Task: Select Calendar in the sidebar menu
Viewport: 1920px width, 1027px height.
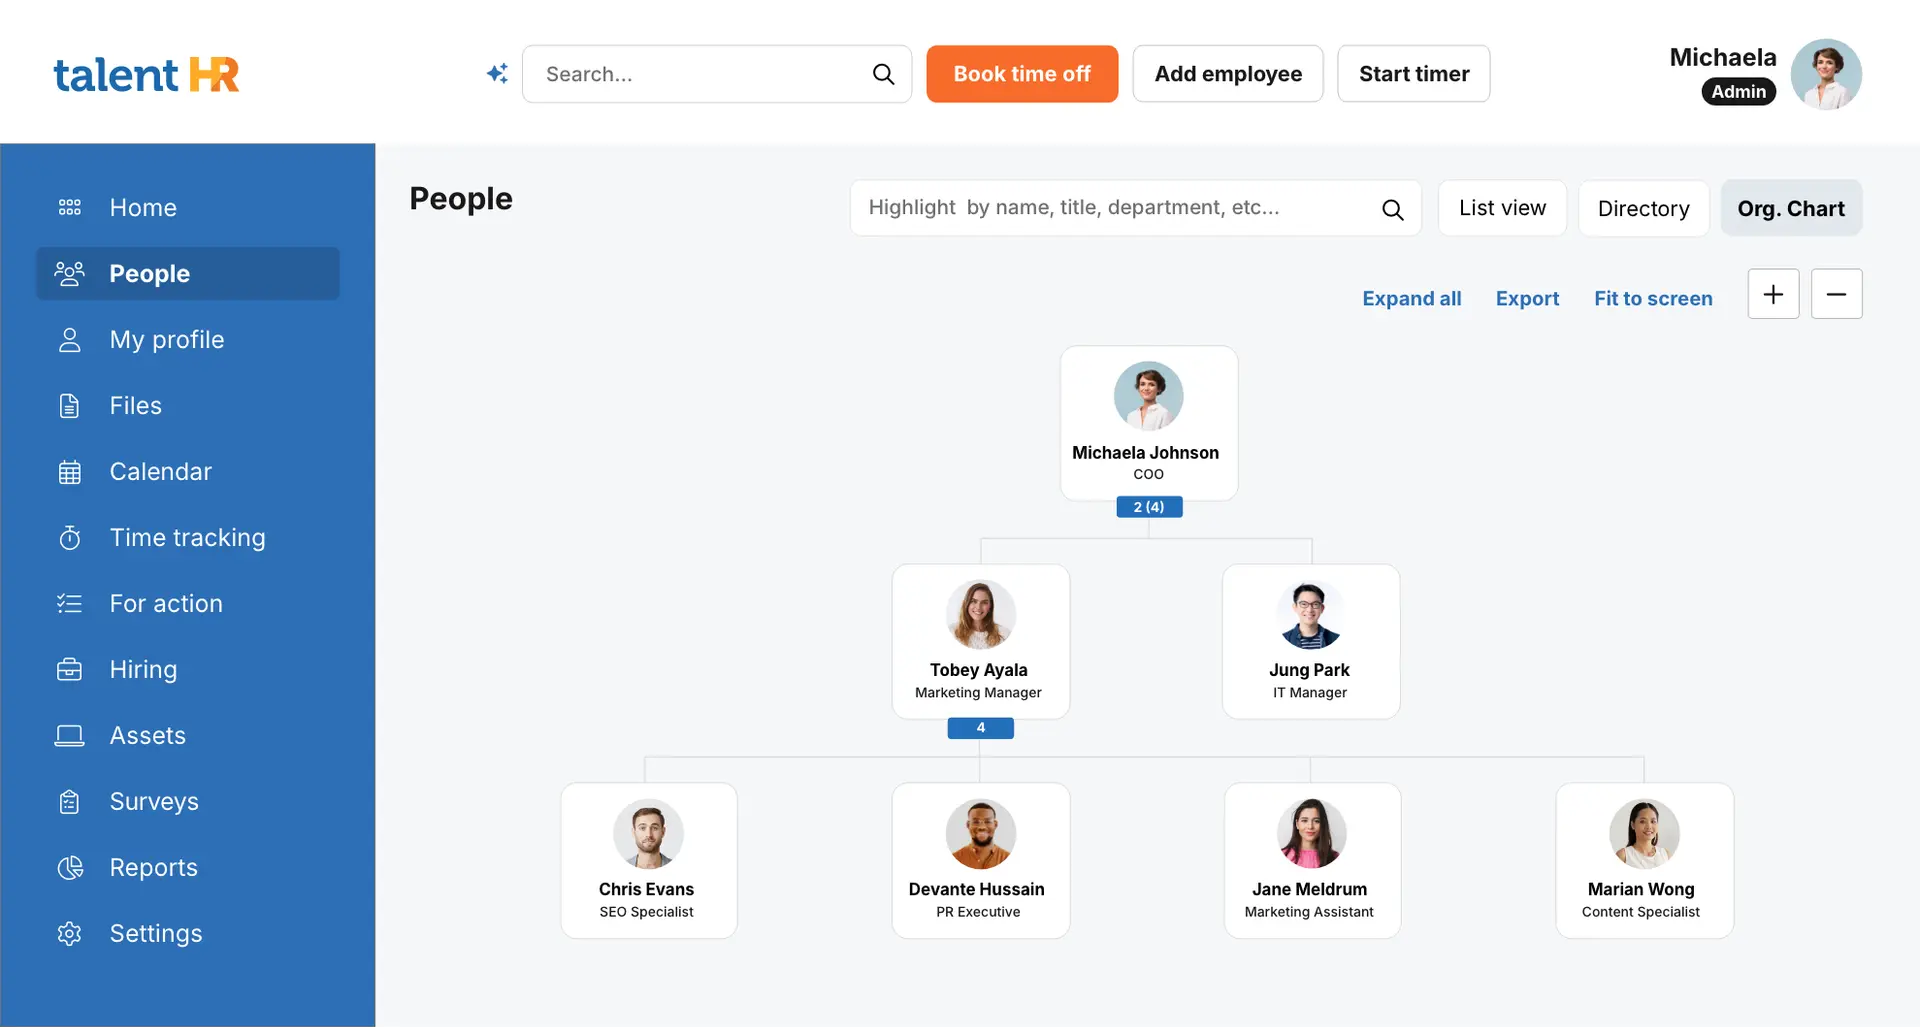Action: [x=160, y=472]
